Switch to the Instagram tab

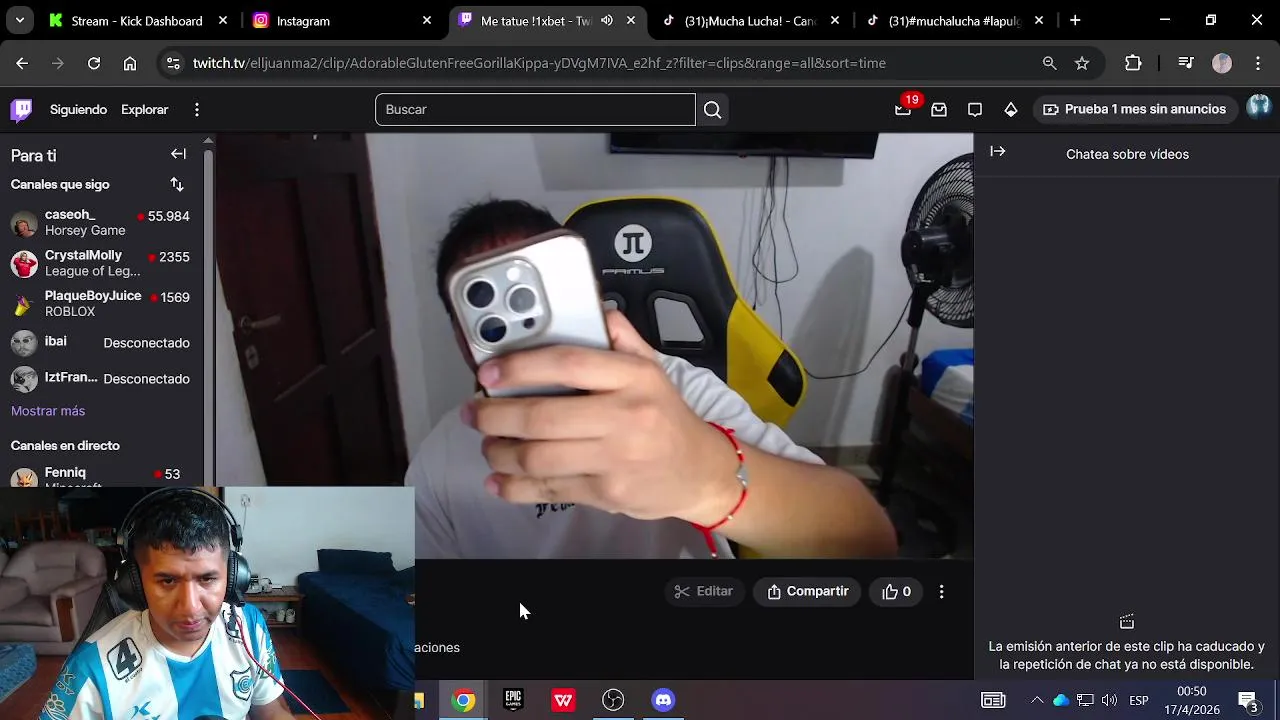pyautogui.click(x=343, y=20)
